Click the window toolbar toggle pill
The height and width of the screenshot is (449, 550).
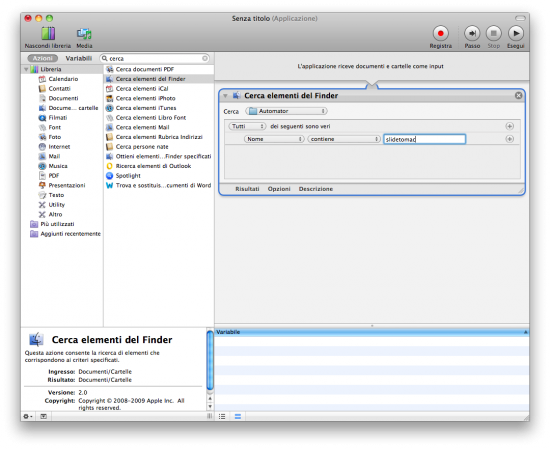coord(520,18)
